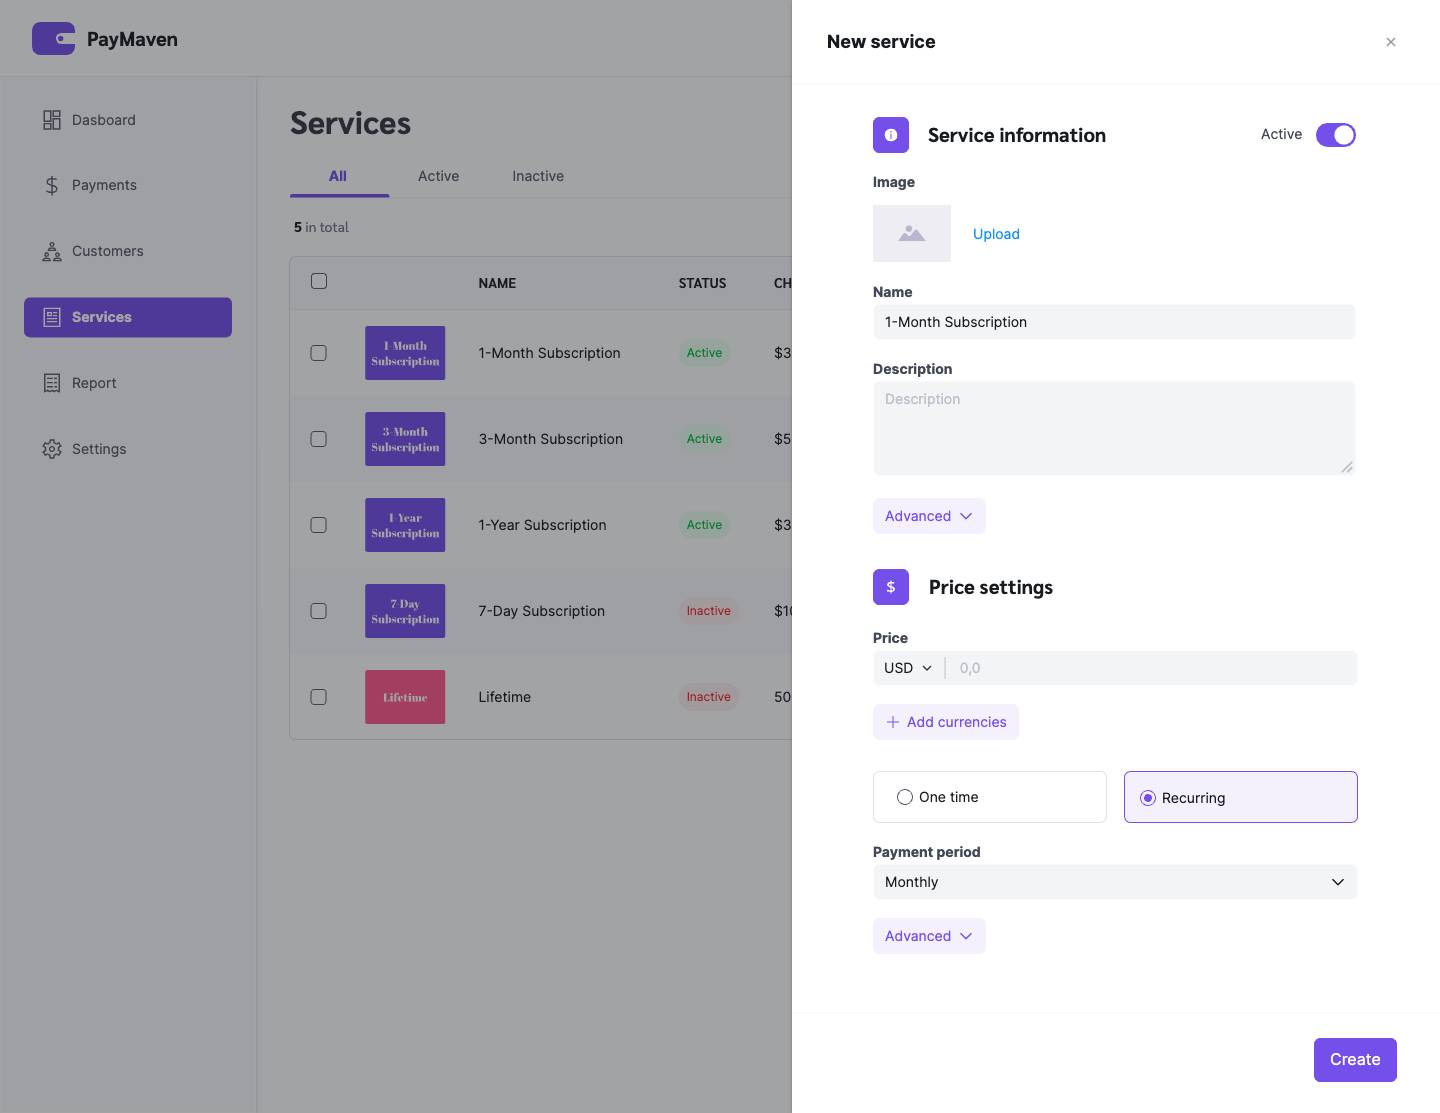1440x1113 pixels.
Task: Click the Report sidebar icon
Action: (x=52, y=383)
